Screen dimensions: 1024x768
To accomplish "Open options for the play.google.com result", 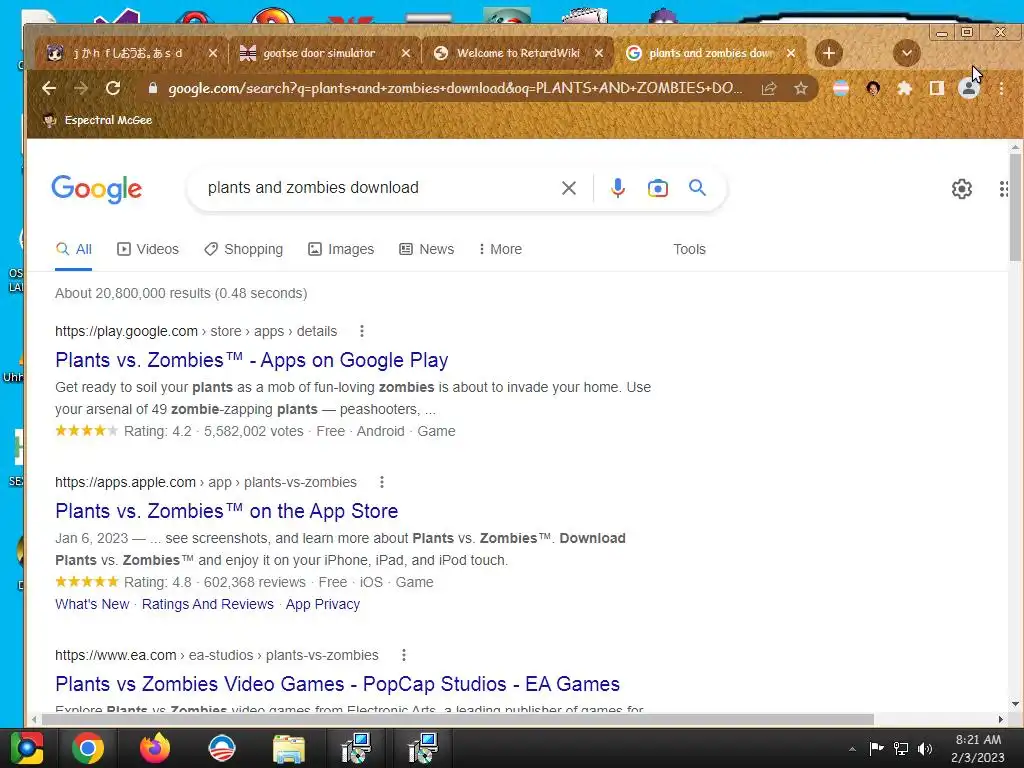I will point(362,331).
